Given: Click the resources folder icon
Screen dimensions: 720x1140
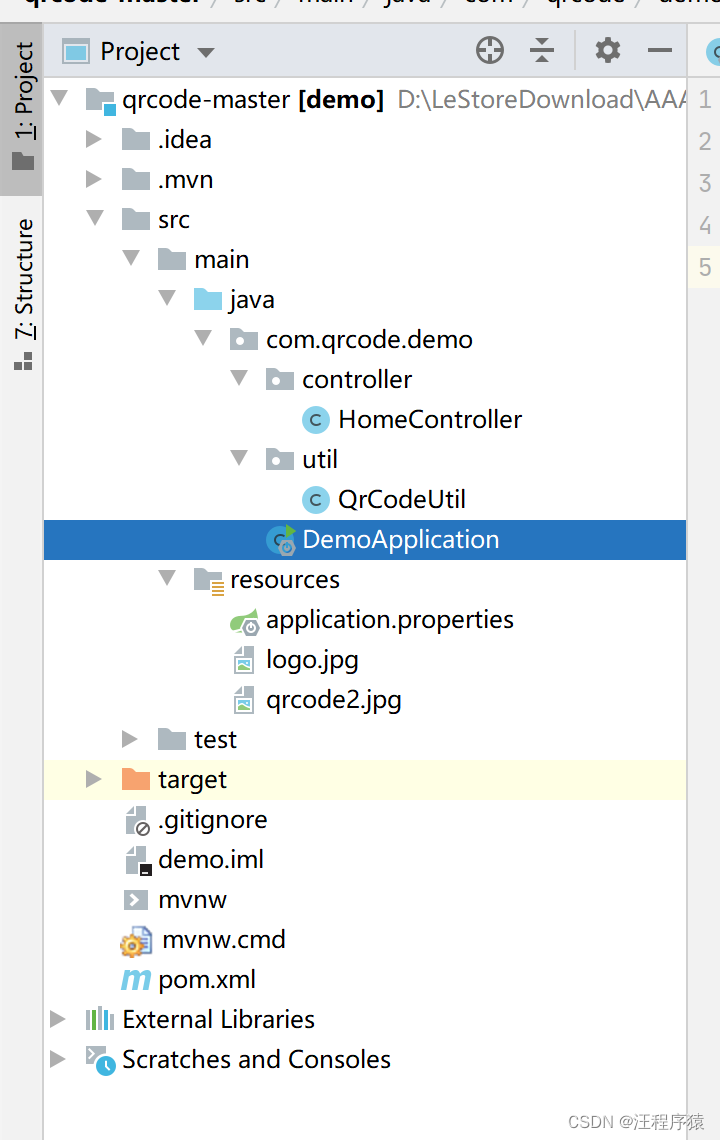Looking at the screenshot, I should [209, 581].
